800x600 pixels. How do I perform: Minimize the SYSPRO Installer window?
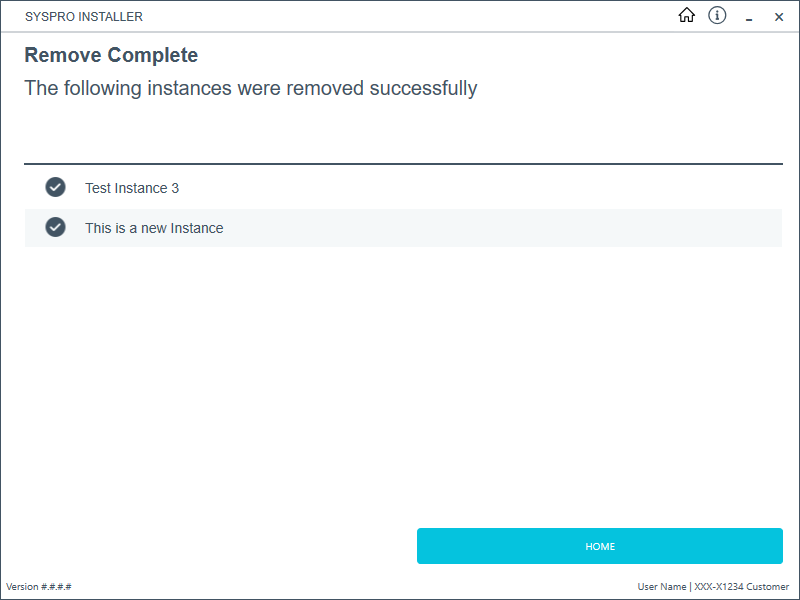[x=748, y=17]
